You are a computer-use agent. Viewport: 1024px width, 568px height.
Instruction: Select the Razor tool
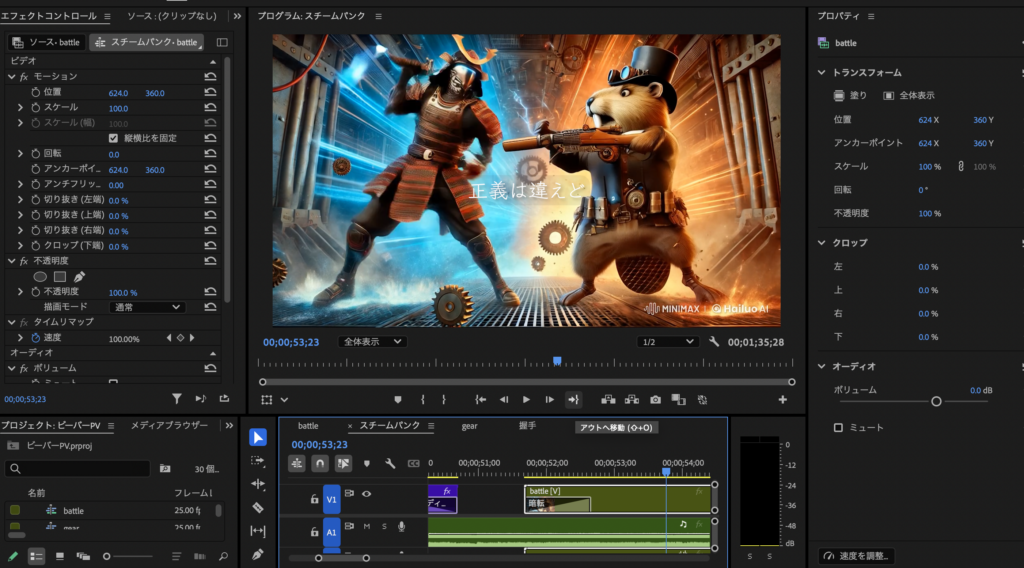258,507
